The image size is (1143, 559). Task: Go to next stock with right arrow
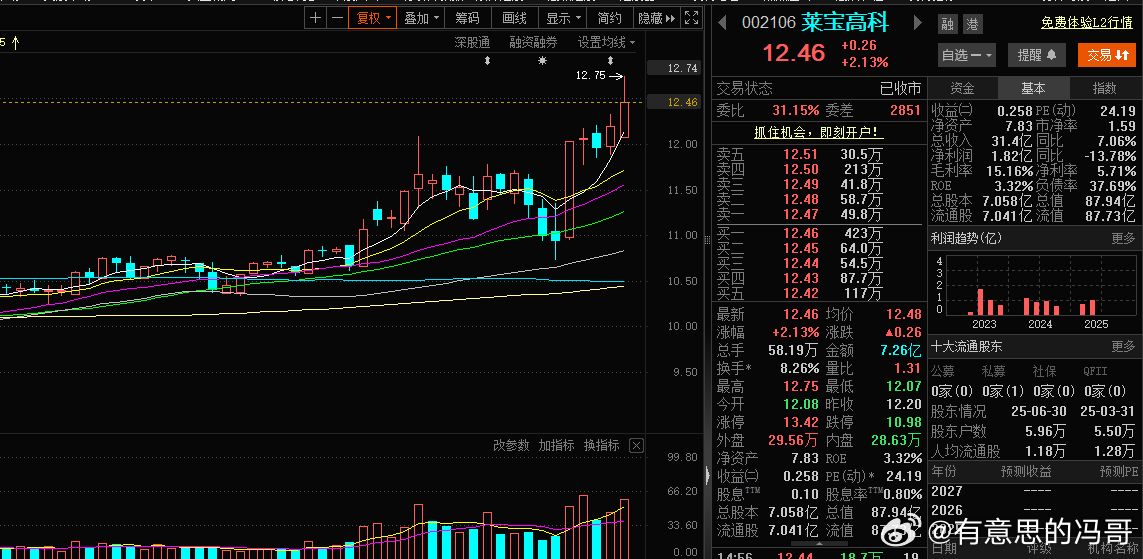pos(918,23)
